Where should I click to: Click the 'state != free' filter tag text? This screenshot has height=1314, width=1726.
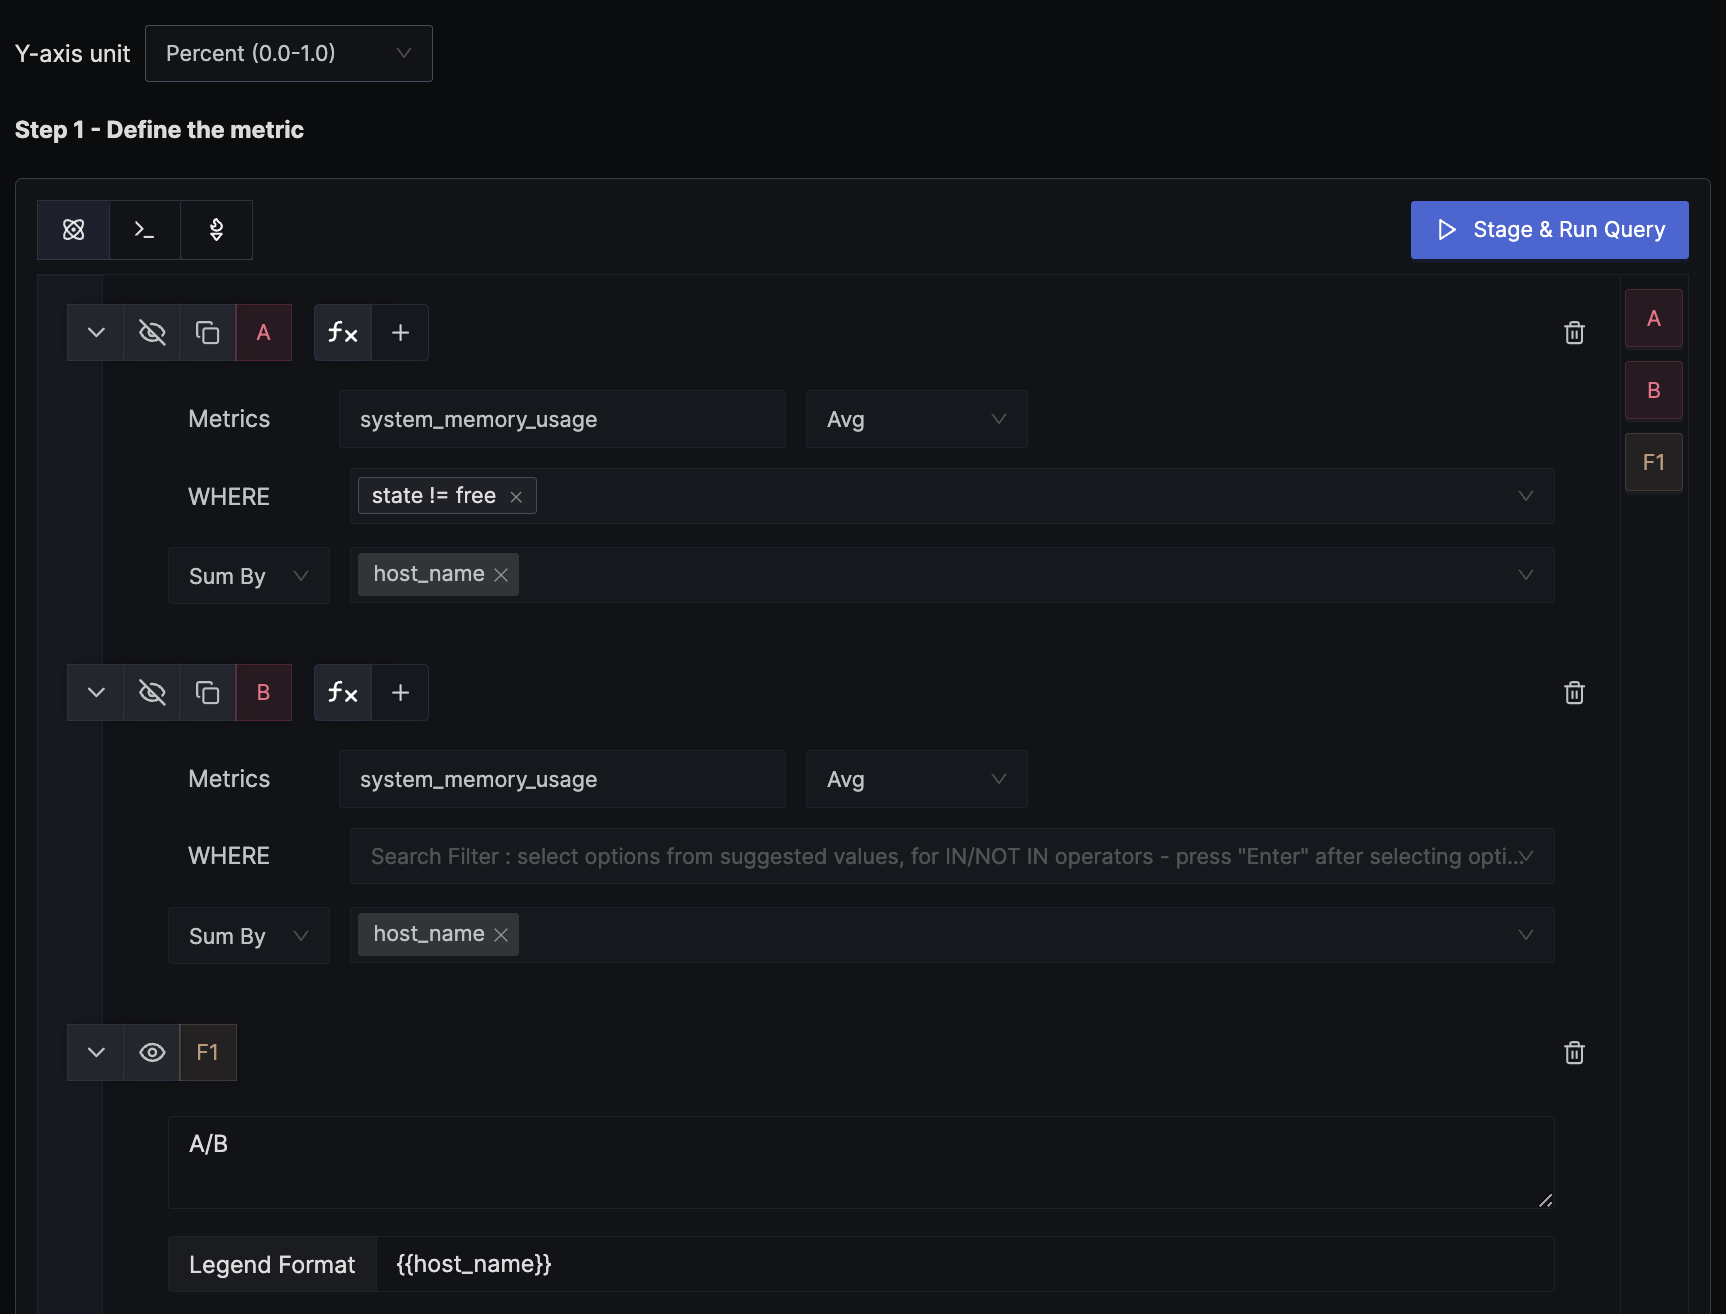tap(434, 496)
